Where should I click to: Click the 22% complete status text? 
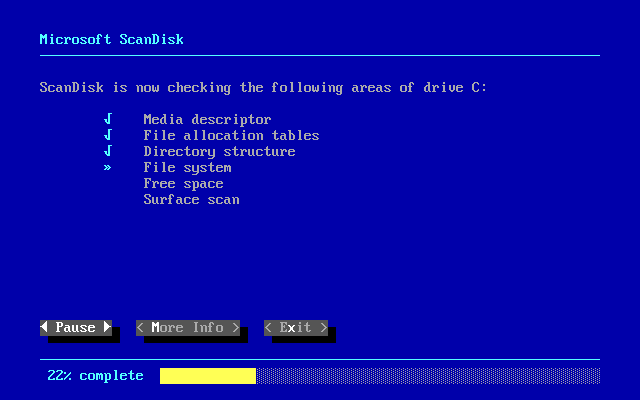96,376
